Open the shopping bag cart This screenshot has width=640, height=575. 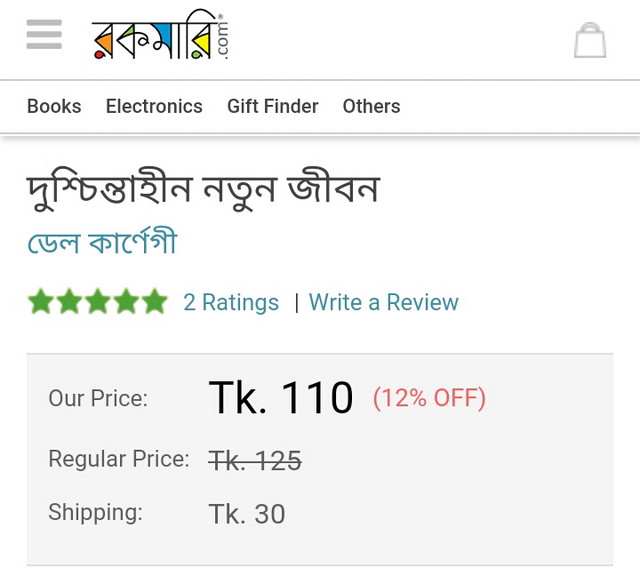click(x=590, y=40)
